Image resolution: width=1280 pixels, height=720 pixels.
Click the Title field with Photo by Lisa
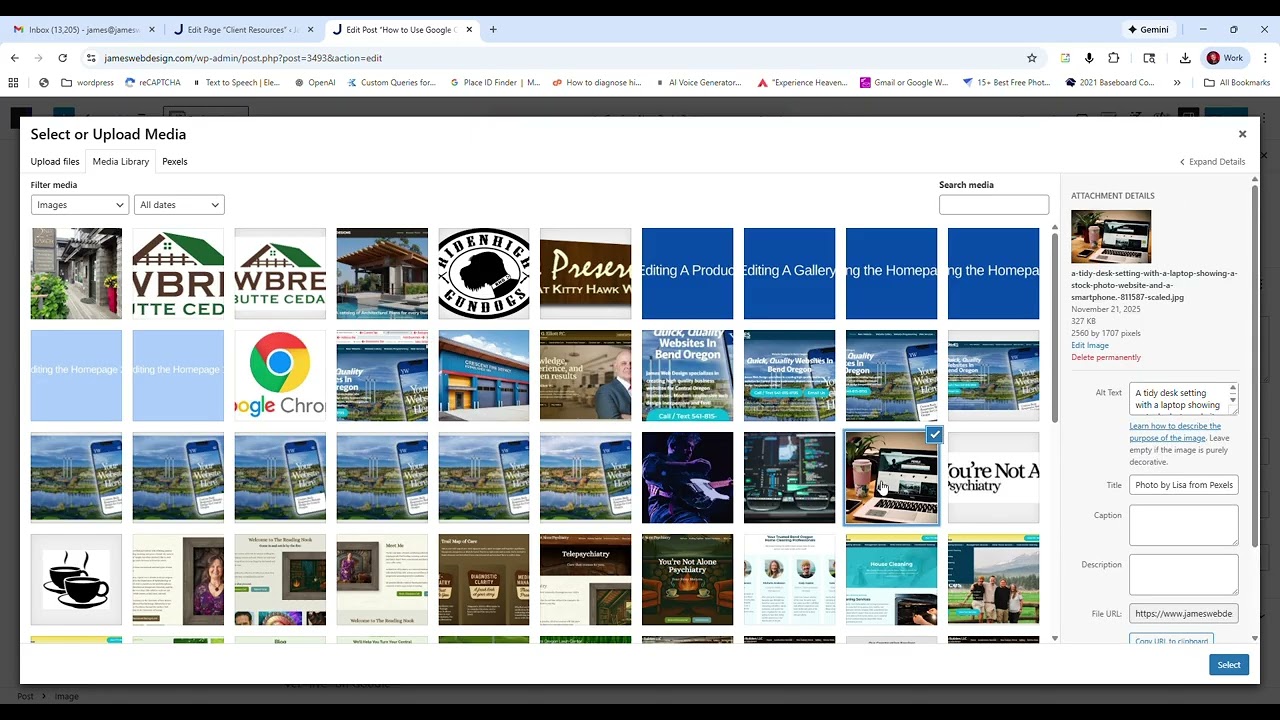[1184, 485]
